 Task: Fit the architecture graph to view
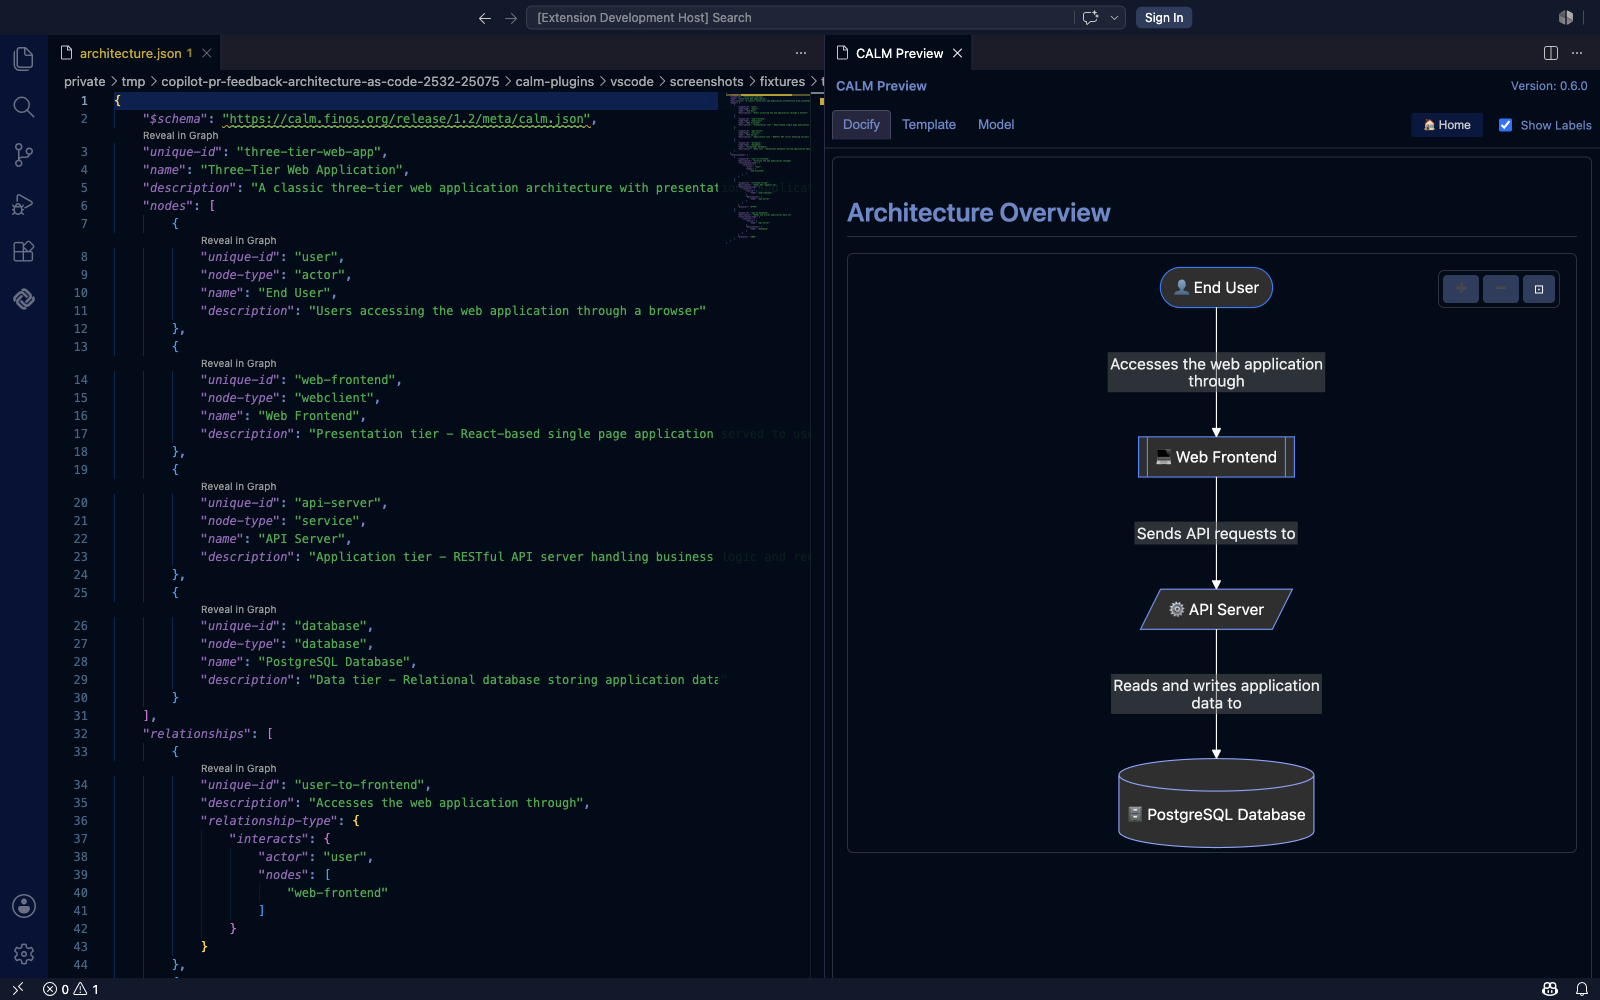tap(1539, 289)
